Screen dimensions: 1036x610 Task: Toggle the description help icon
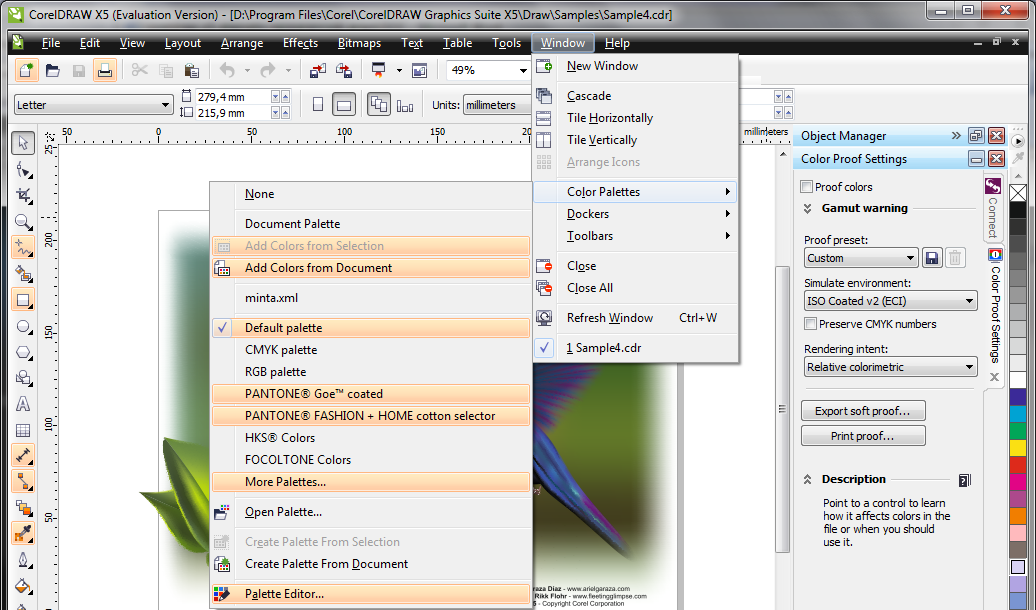pyautogui.click(x=965, y=480)
